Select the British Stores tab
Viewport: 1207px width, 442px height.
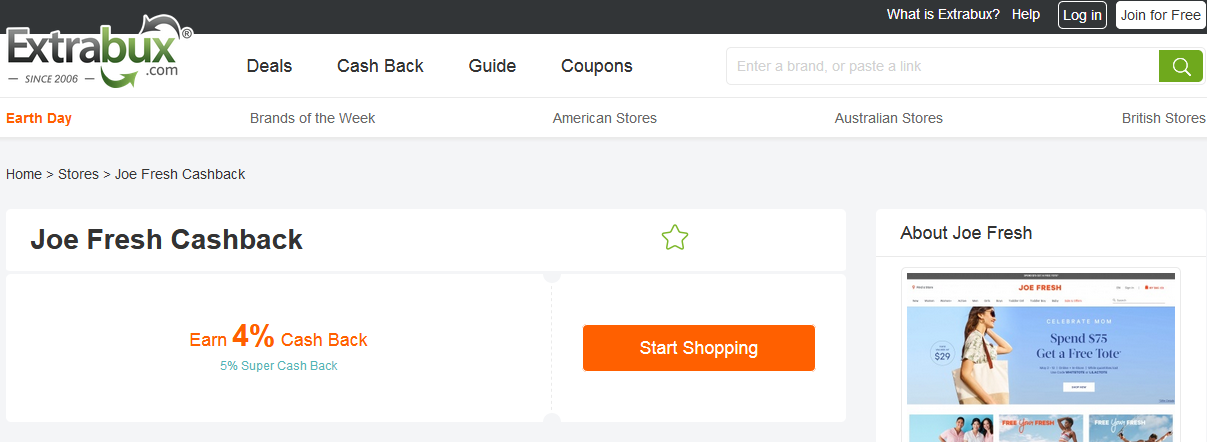tap(1163, 118)
